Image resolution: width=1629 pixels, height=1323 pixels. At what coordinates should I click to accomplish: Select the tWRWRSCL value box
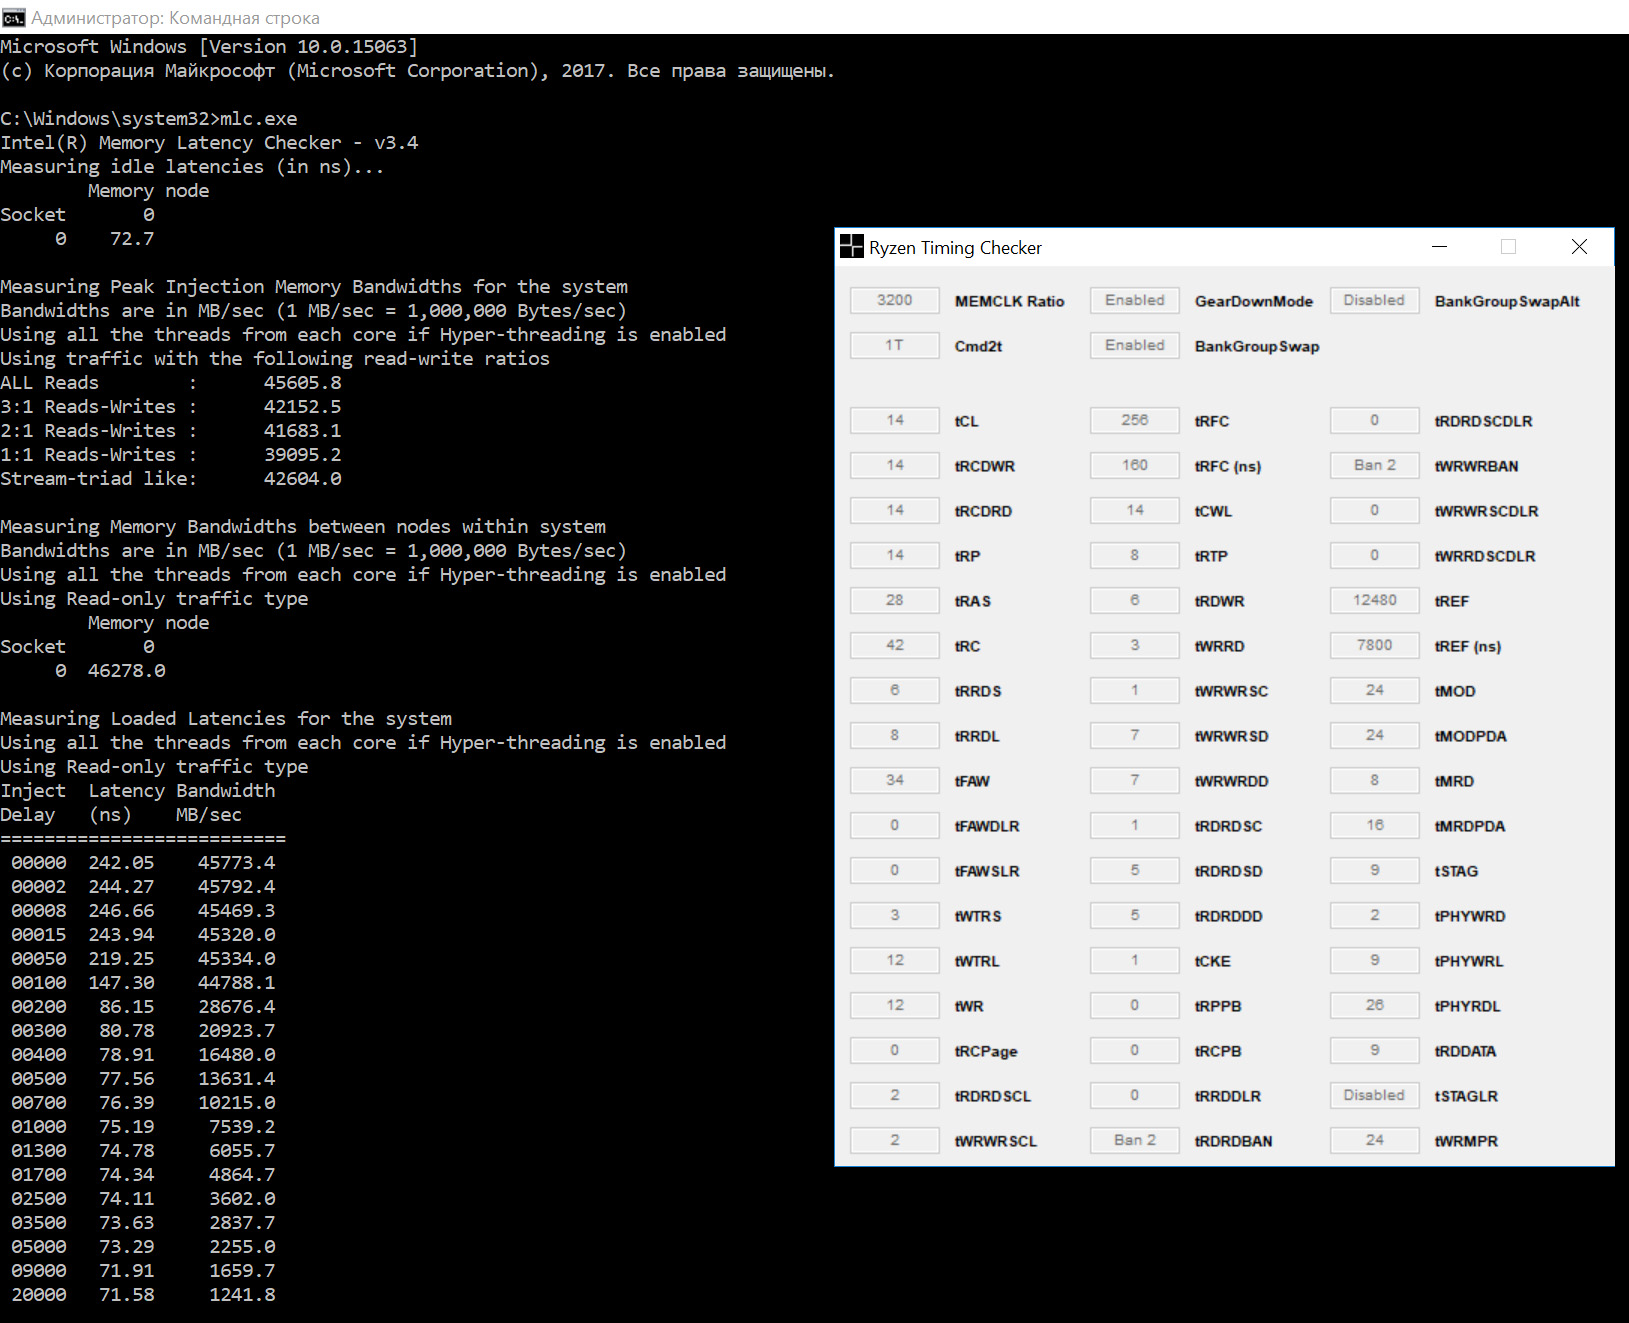point(894,1140)
